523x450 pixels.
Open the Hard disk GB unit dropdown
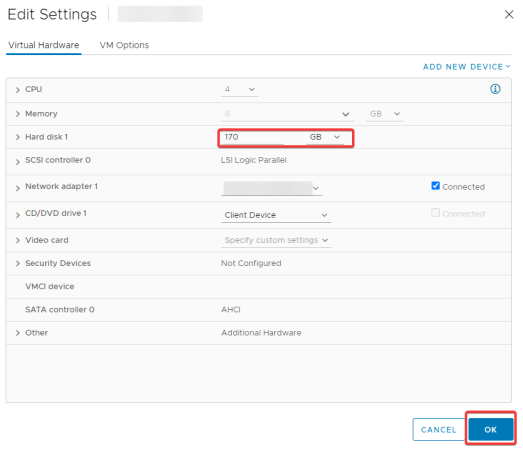325,137
